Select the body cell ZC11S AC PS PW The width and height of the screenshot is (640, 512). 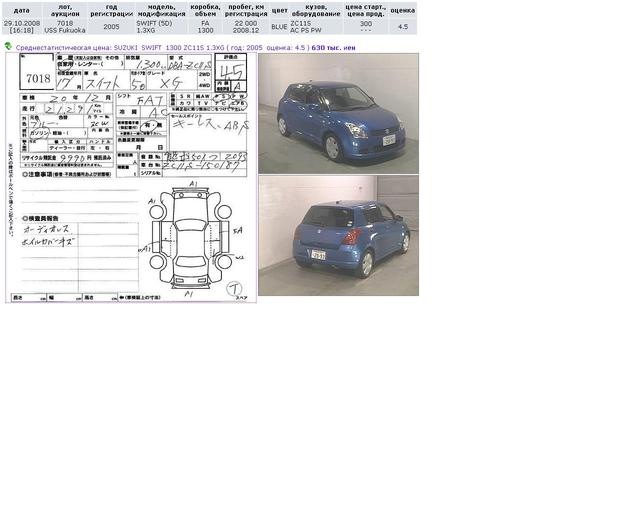[316, 27]
